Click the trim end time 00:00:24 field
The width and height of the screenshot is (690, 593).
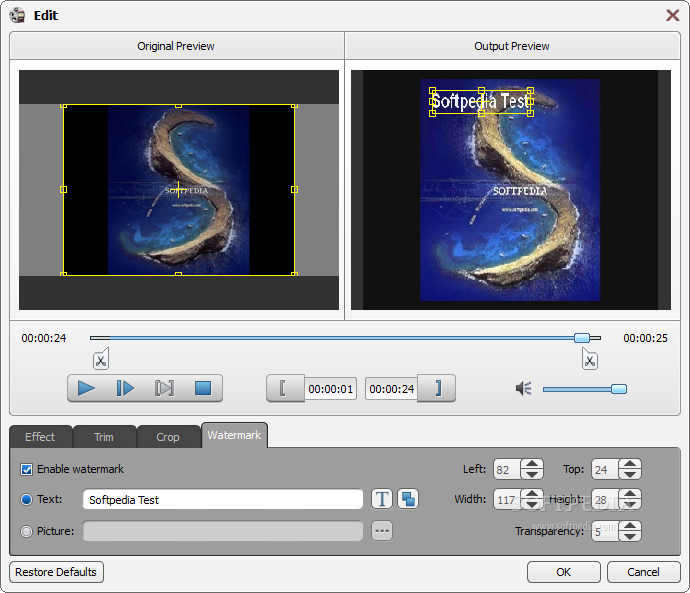pyautogui.click(x=391, y=389)
